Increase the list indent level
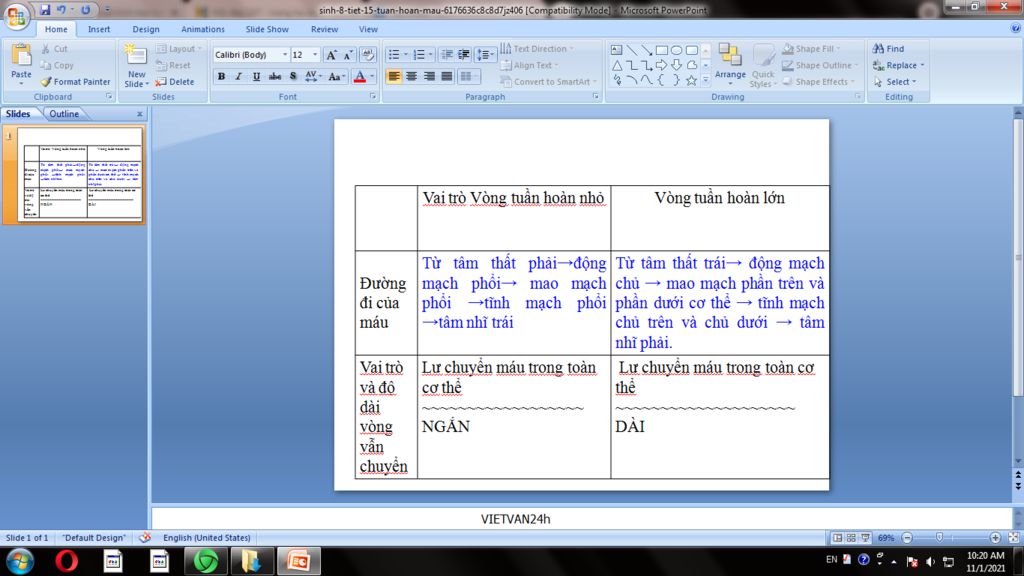Viewport: 1024px width, 576px height. pyautogui.click(x=464, y=55)
